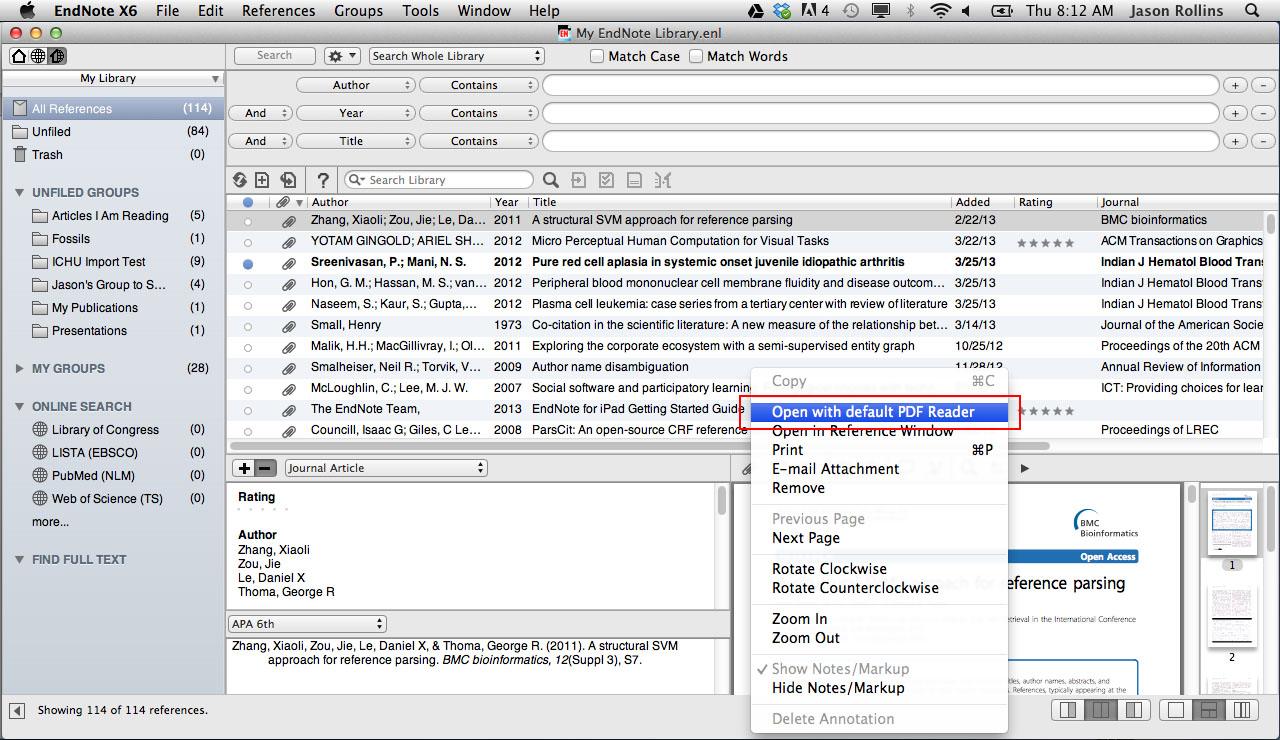
Task: Choose the left-most layout of first layout group
Action: [1066, 710]
